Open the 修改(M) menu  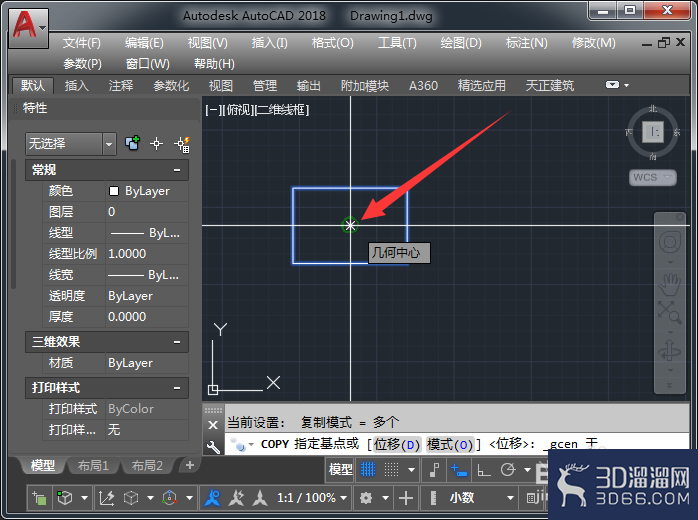594,43
